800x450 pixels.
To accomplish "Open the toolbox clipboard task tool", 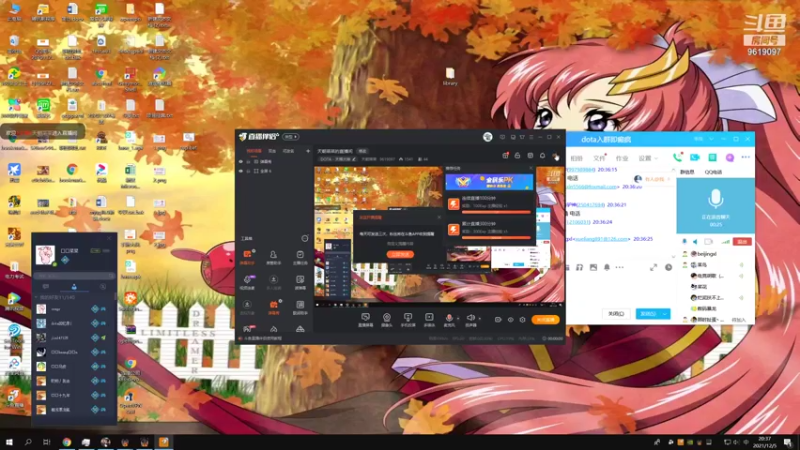I will click(300, 257).
